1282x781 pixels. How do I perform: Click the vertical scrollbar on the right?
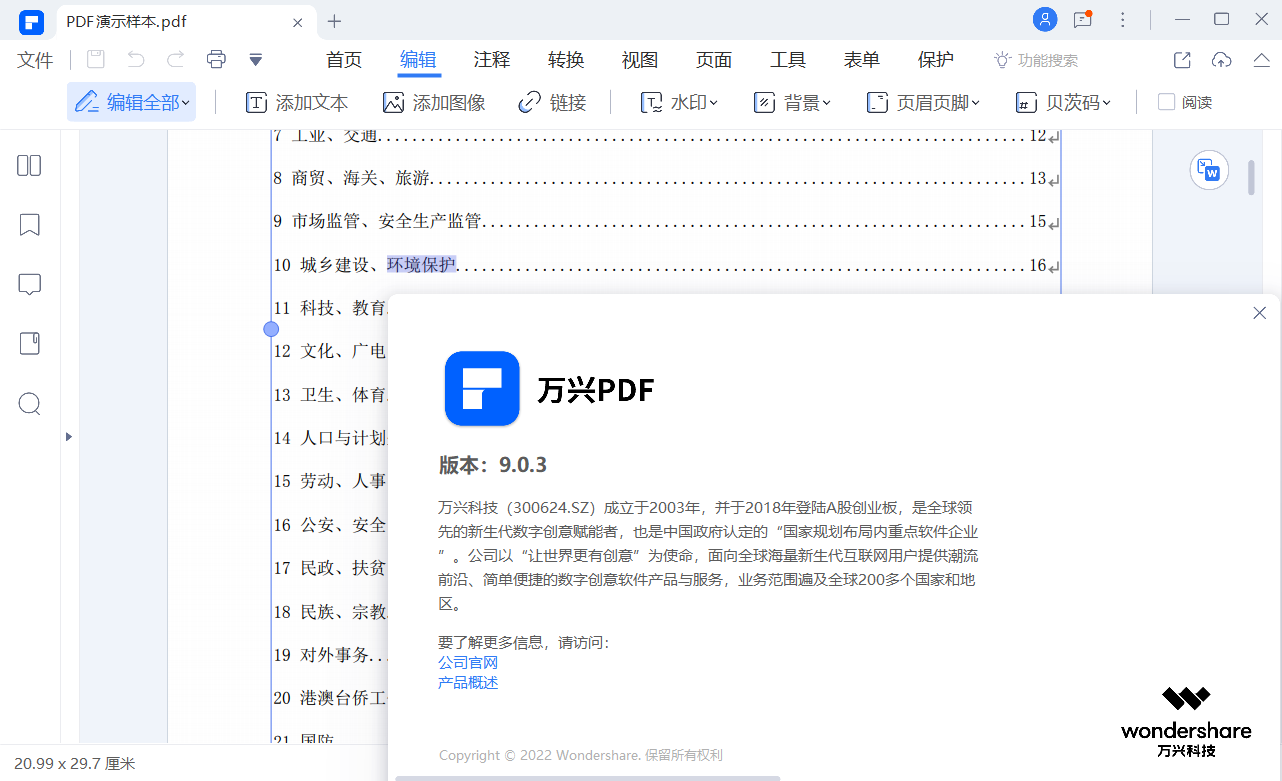1251,177
